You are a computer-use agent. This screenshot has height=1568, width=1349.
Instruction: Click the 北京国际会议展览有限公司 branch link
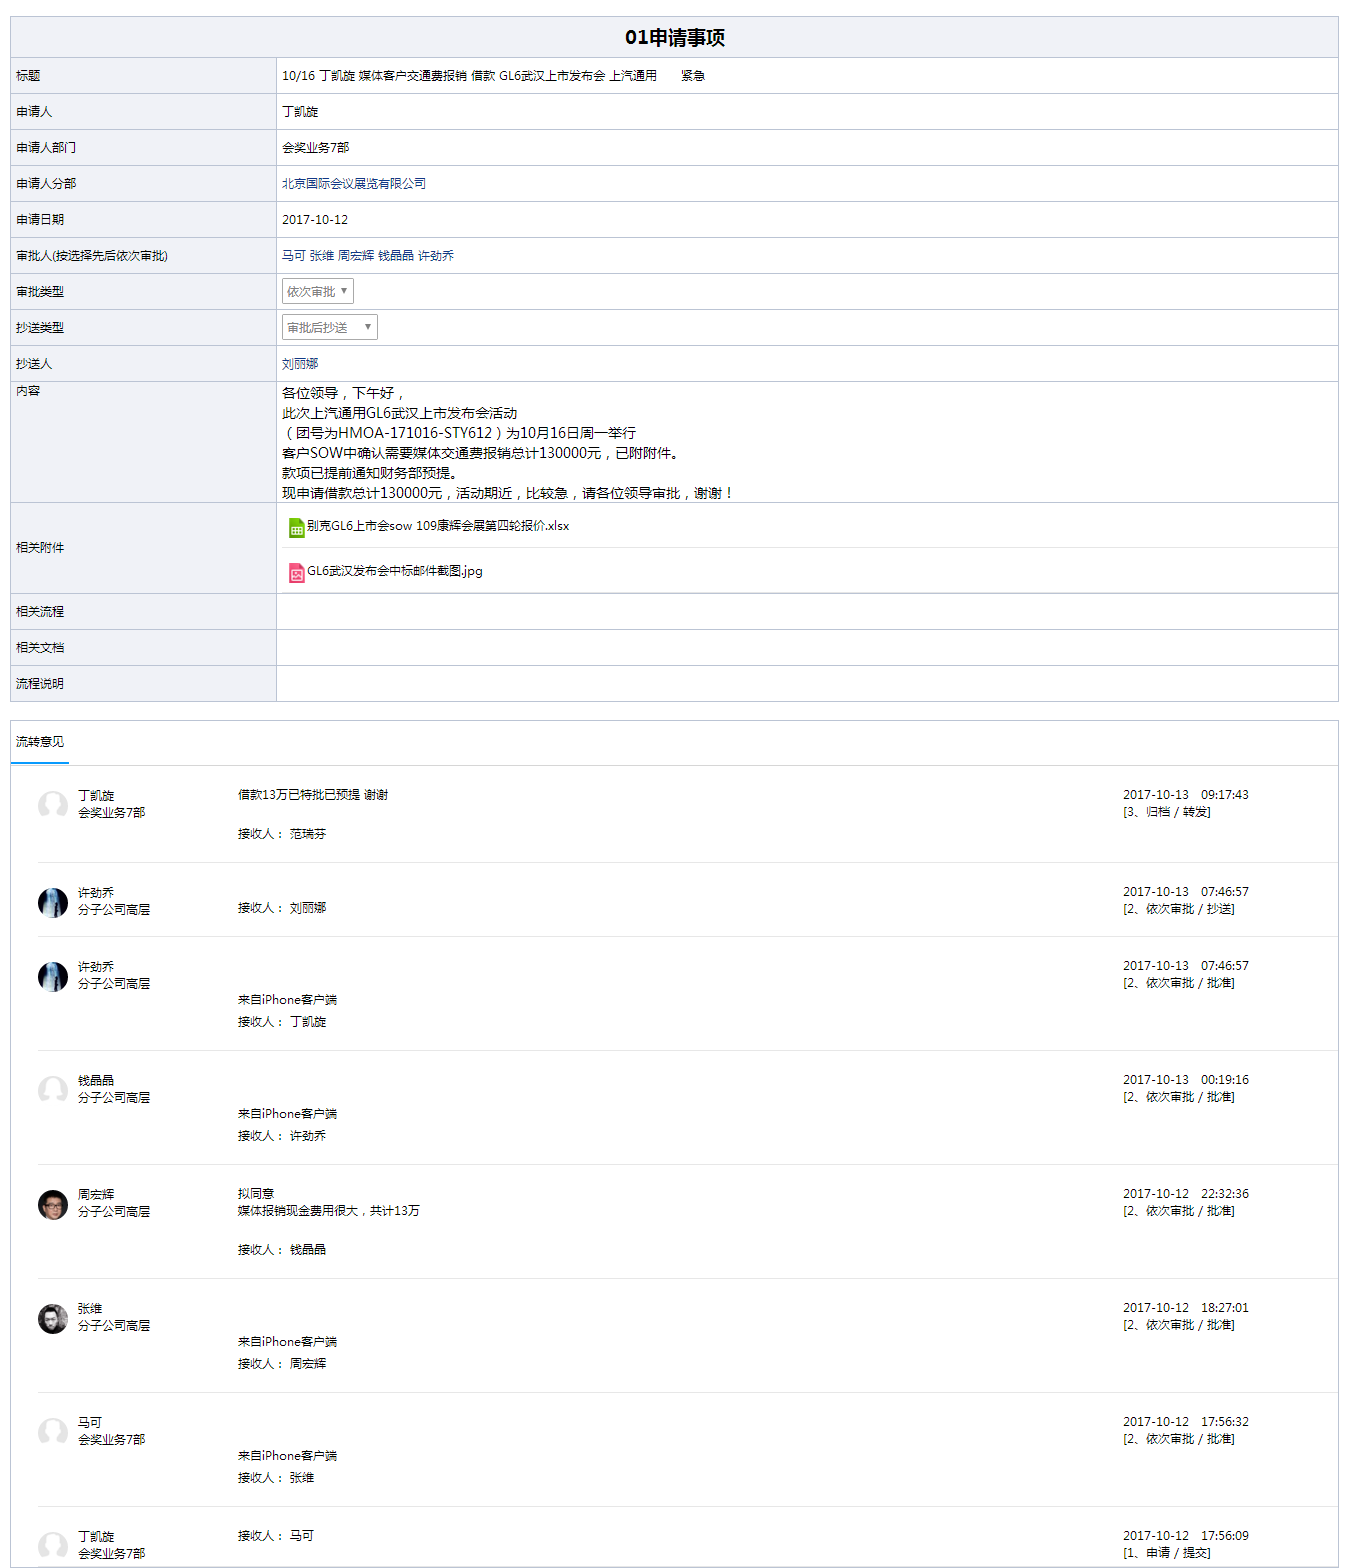click(354, 184)
